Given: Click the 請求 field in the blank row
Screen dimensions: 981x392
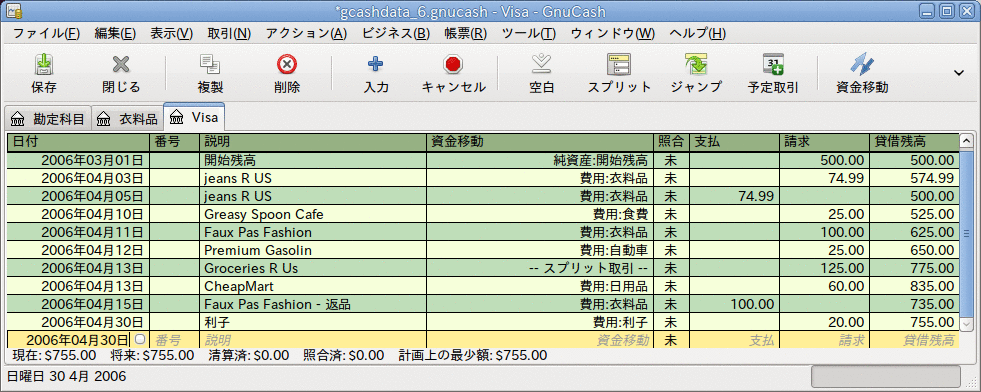Looking at the screenshot, I should pos(824,339).
